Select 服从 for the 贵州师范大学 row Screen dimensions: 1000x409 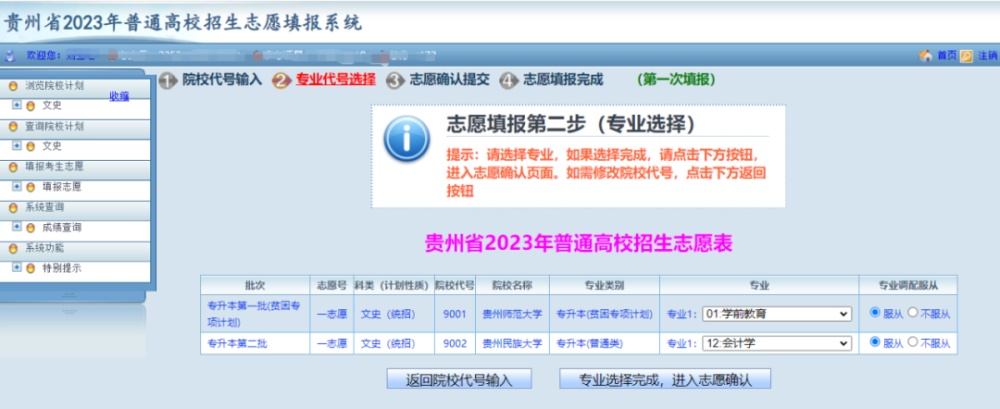tap(874, 313)
